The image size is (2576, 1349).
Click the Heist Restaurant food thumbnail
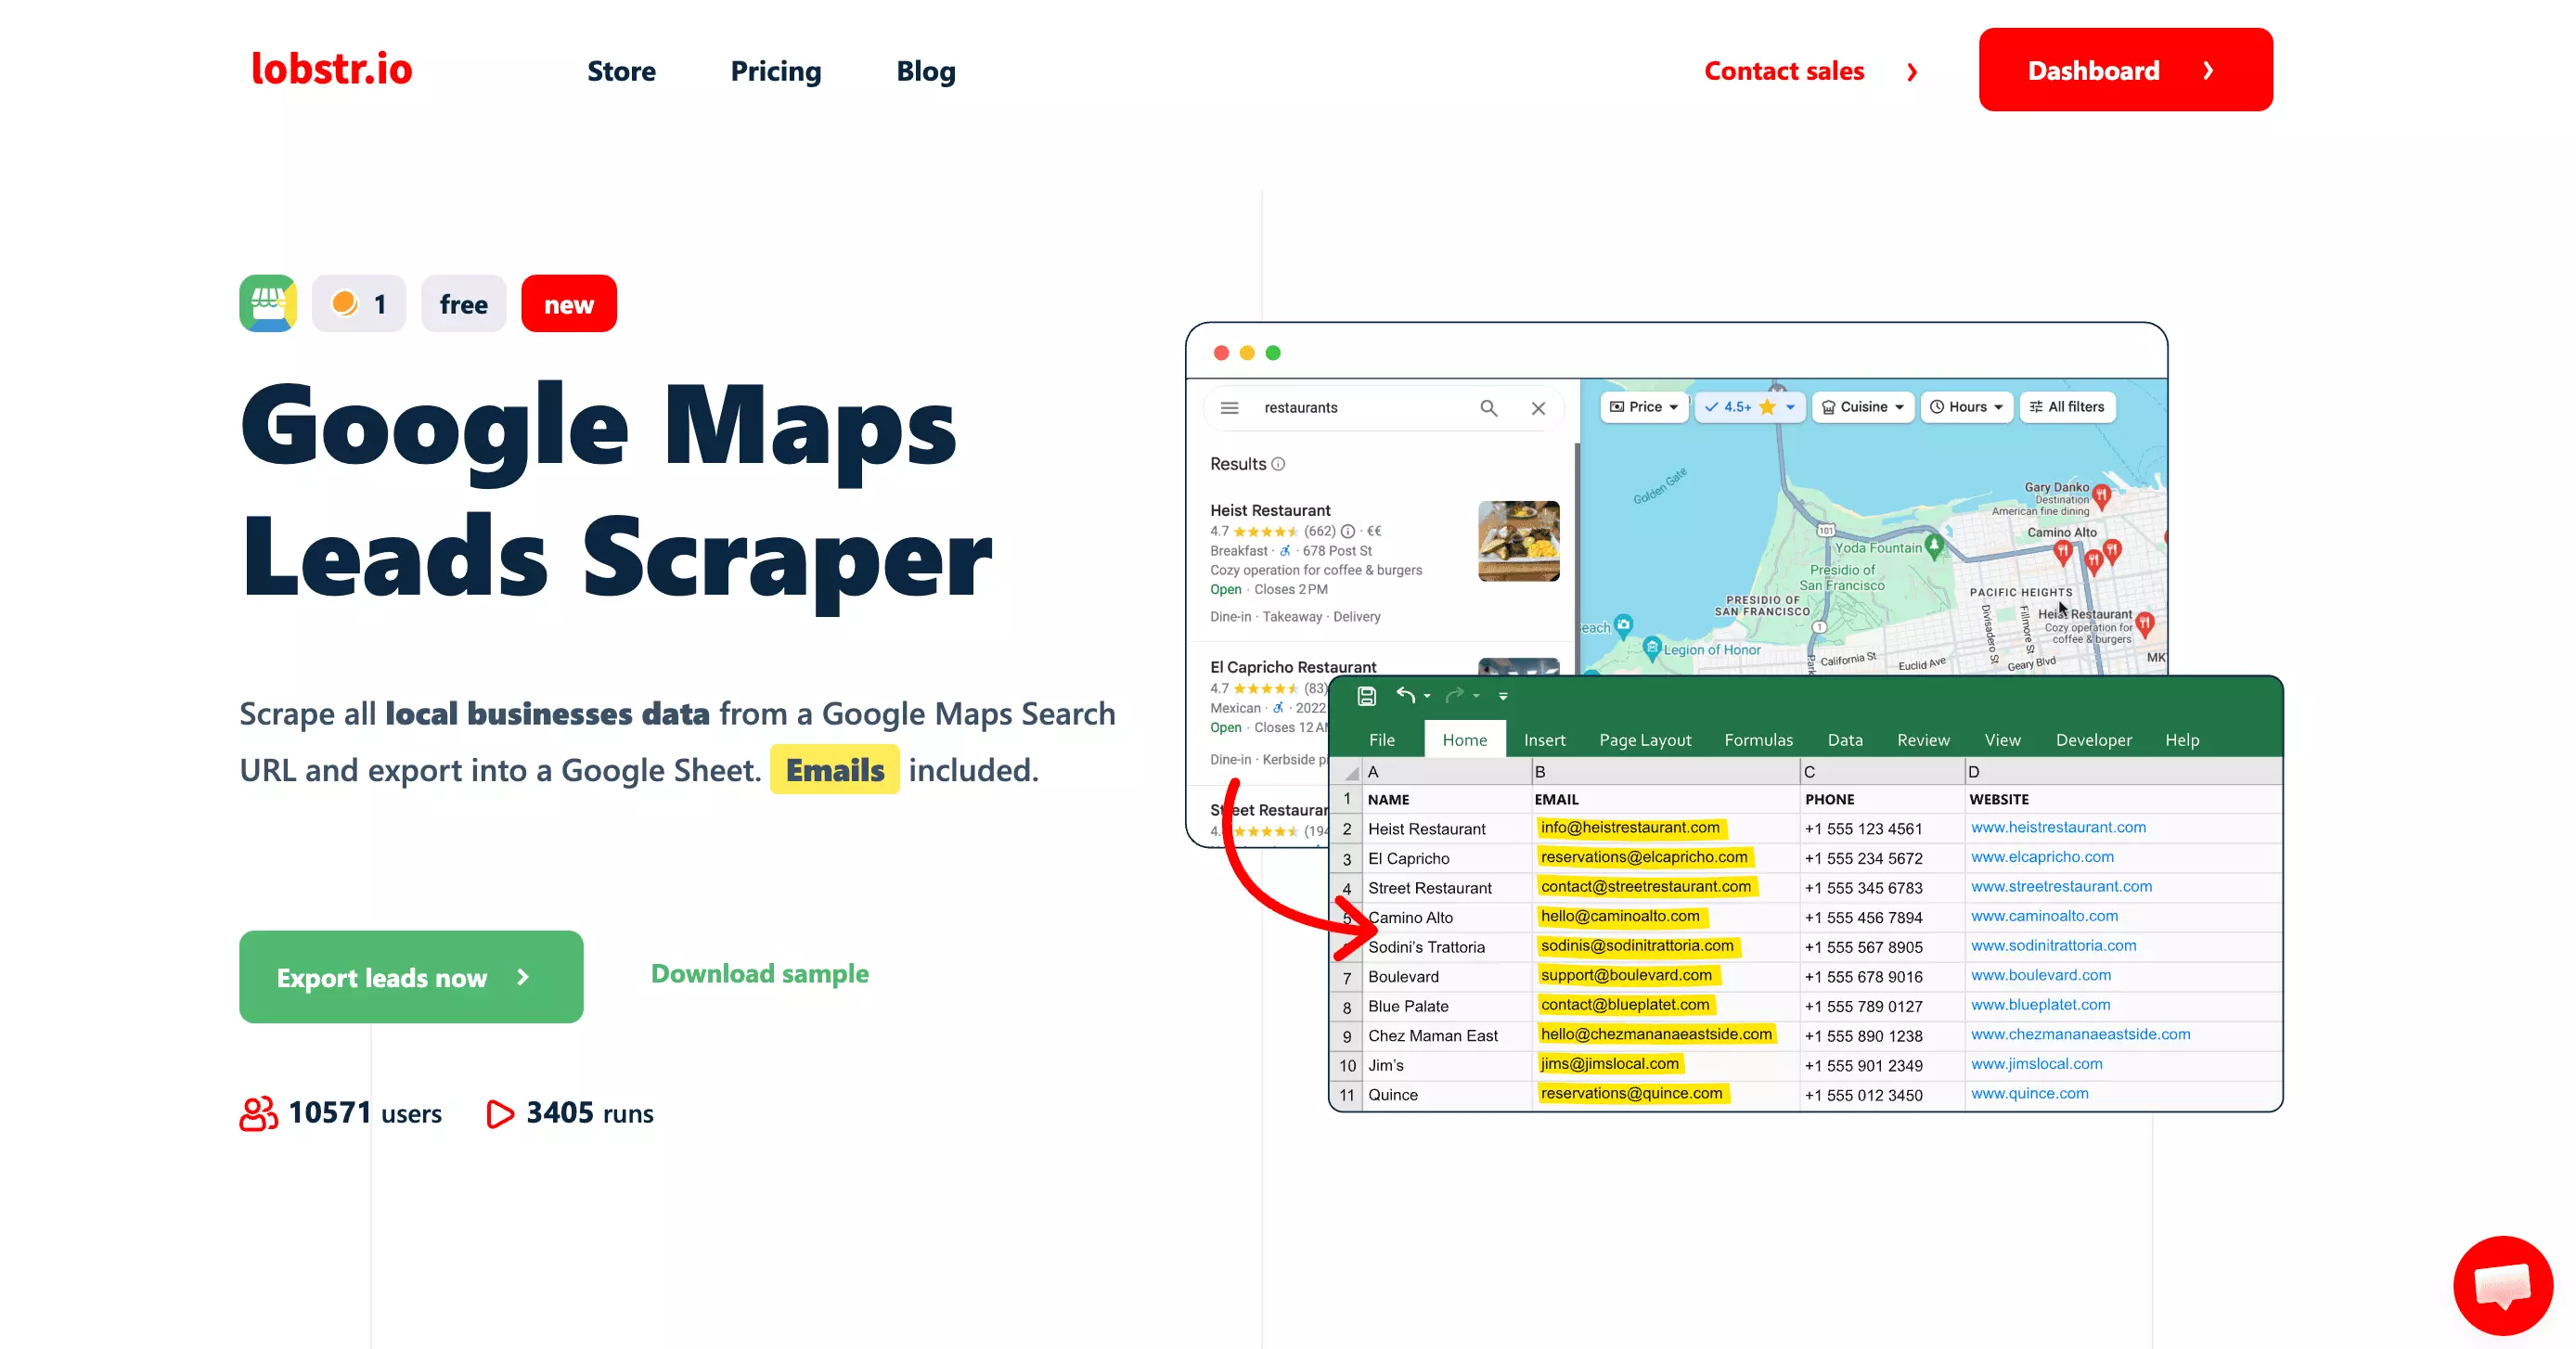tap(1518, 541)
